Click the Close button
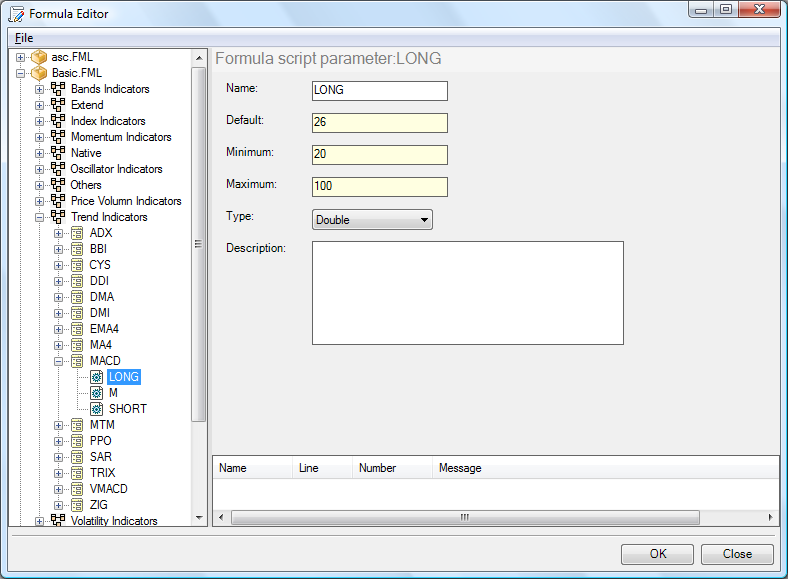This screenshot has height=579, width=788. tap(737, 554)
